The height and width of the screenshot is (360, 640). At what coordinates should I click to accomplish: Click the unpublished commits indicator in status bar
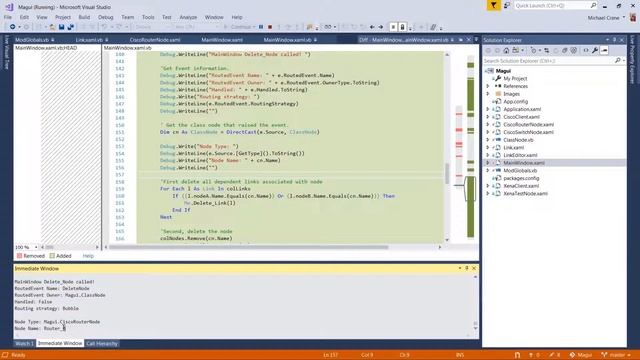click(x=534, y=355)
